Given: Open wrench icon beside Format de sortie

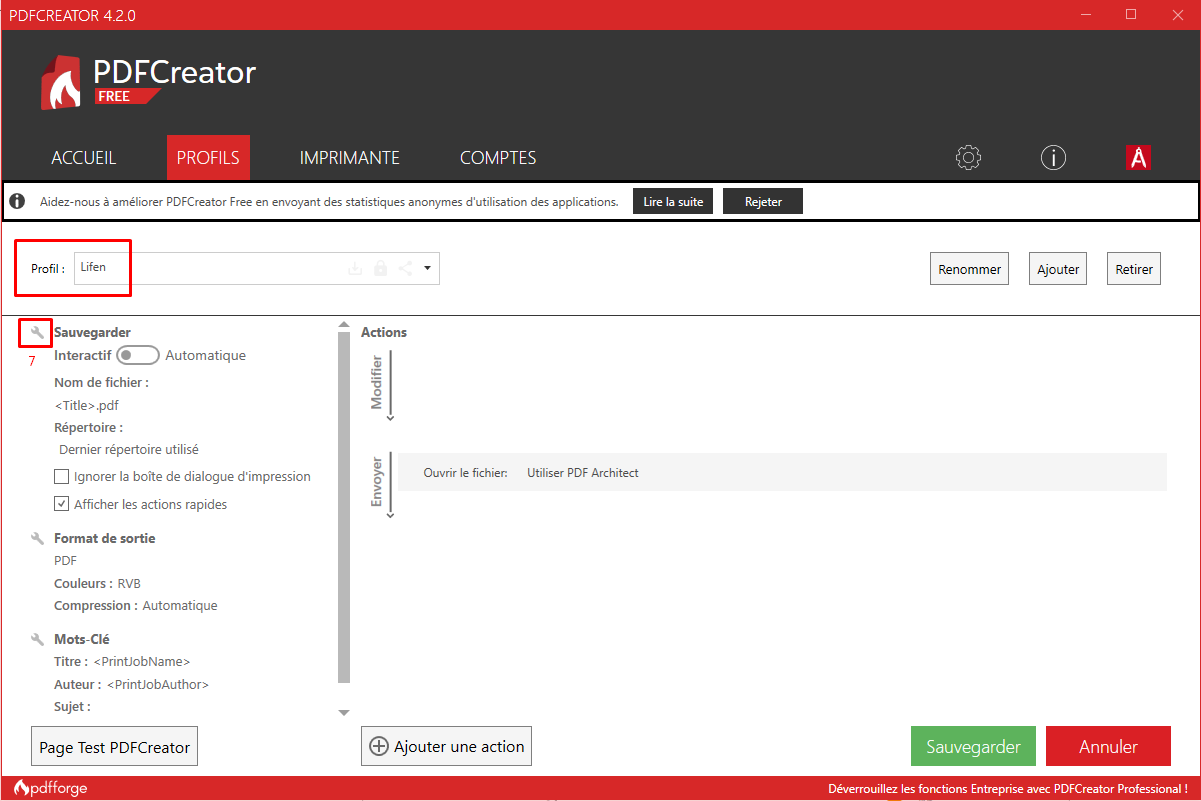Looking at the screenshot, I should (37, 538).
